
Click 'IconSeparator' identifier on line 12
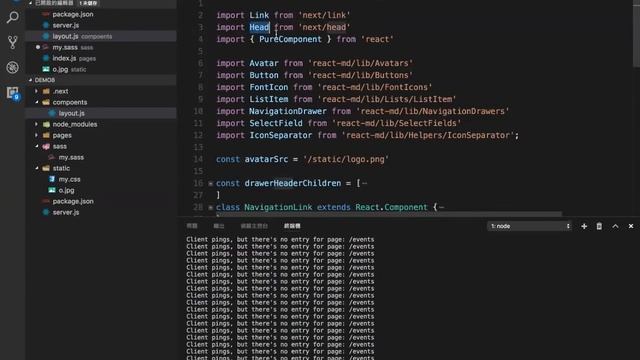280,136
